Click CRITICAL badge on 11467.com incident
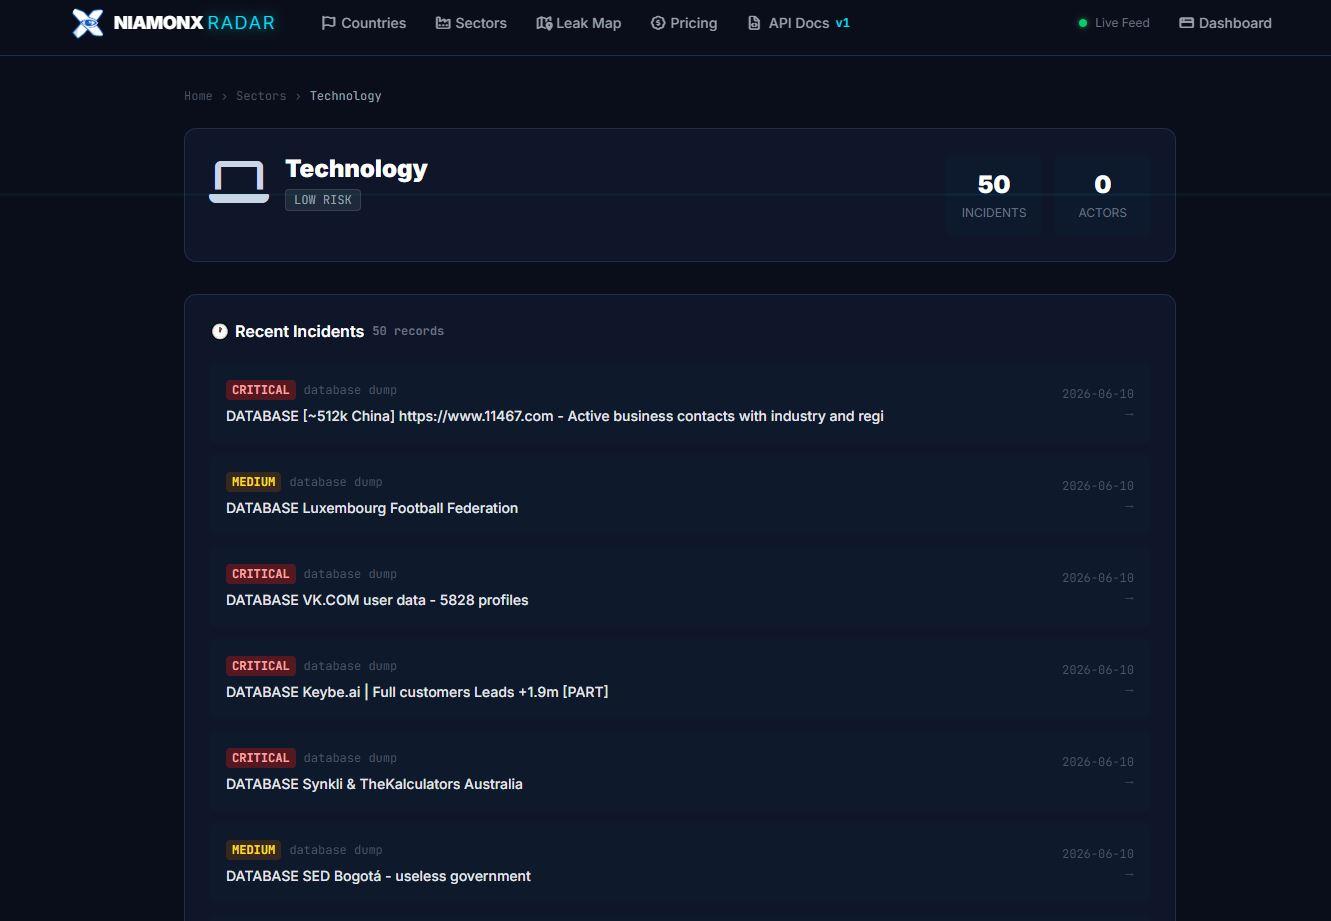The width and height of the screenshot is (1331, 921). coord(261,390)
